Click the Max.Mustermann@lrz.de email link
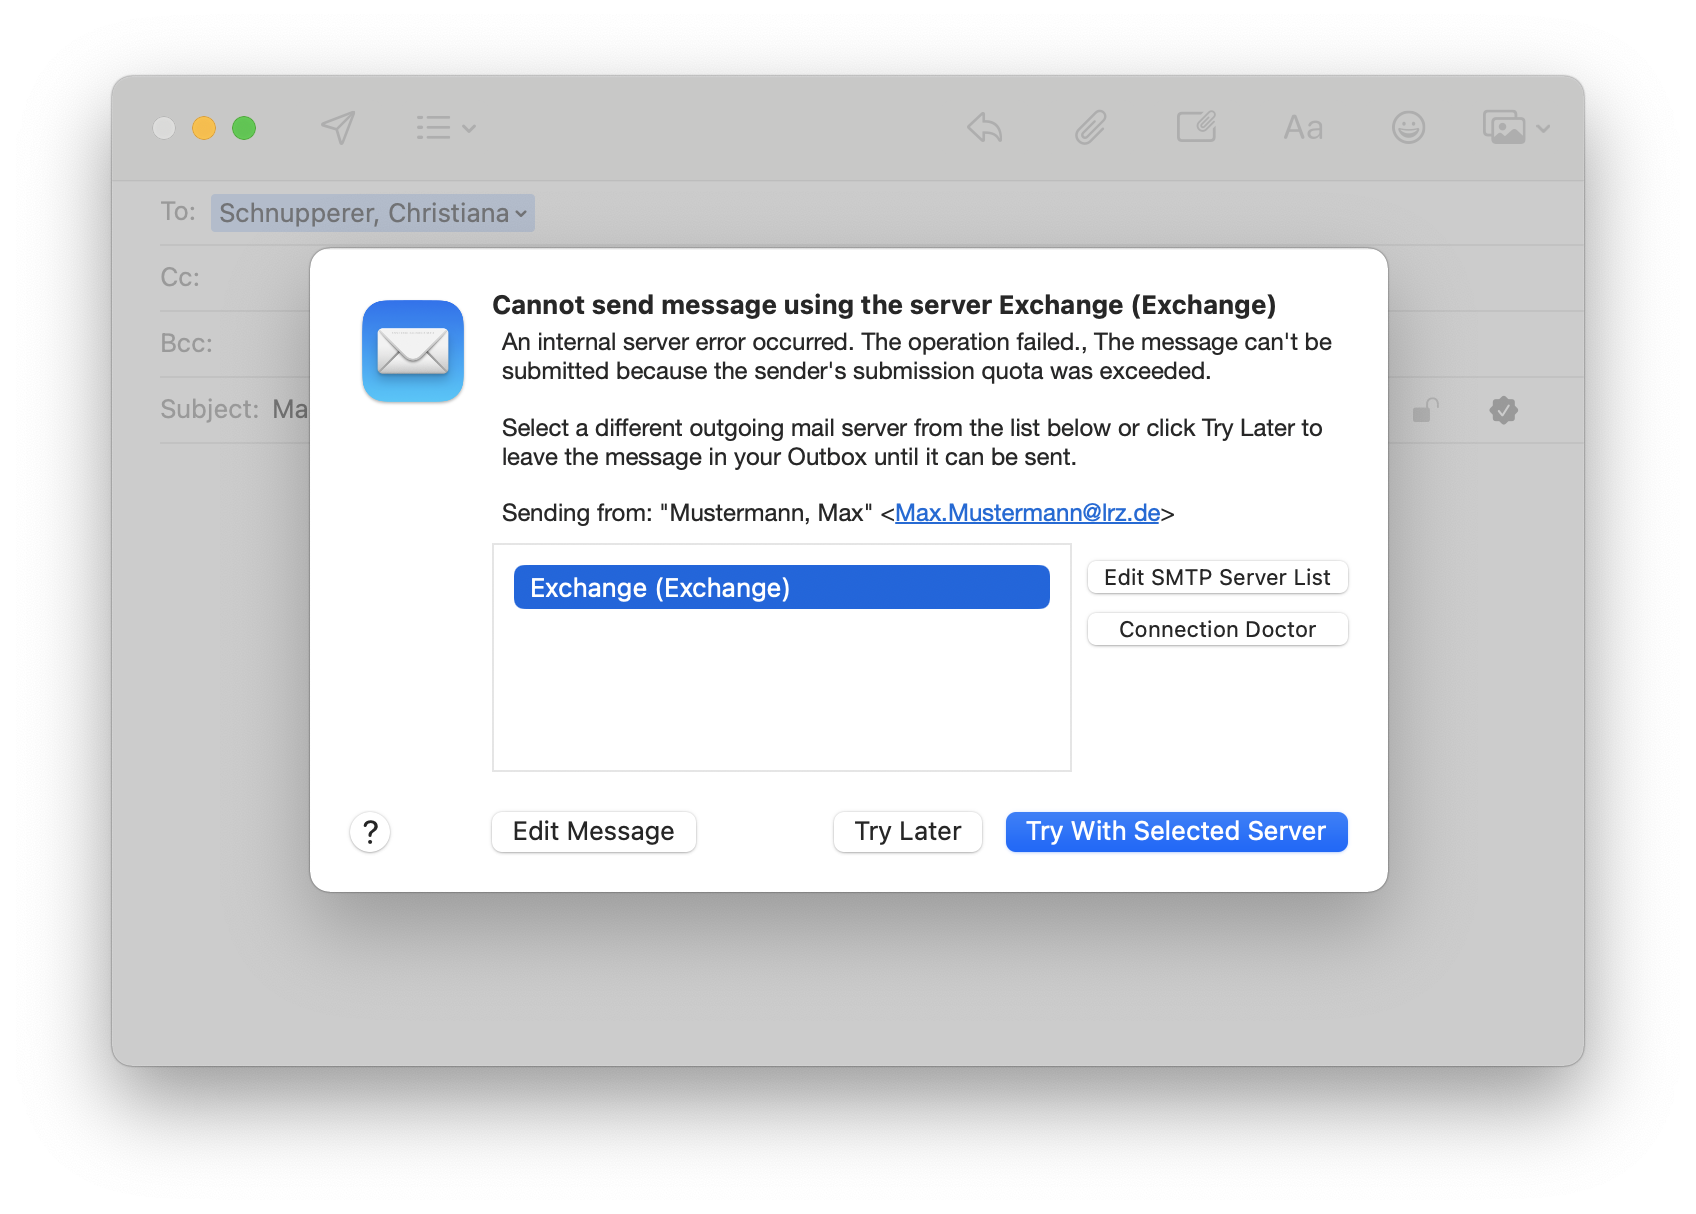 [x=1027, y=513]
